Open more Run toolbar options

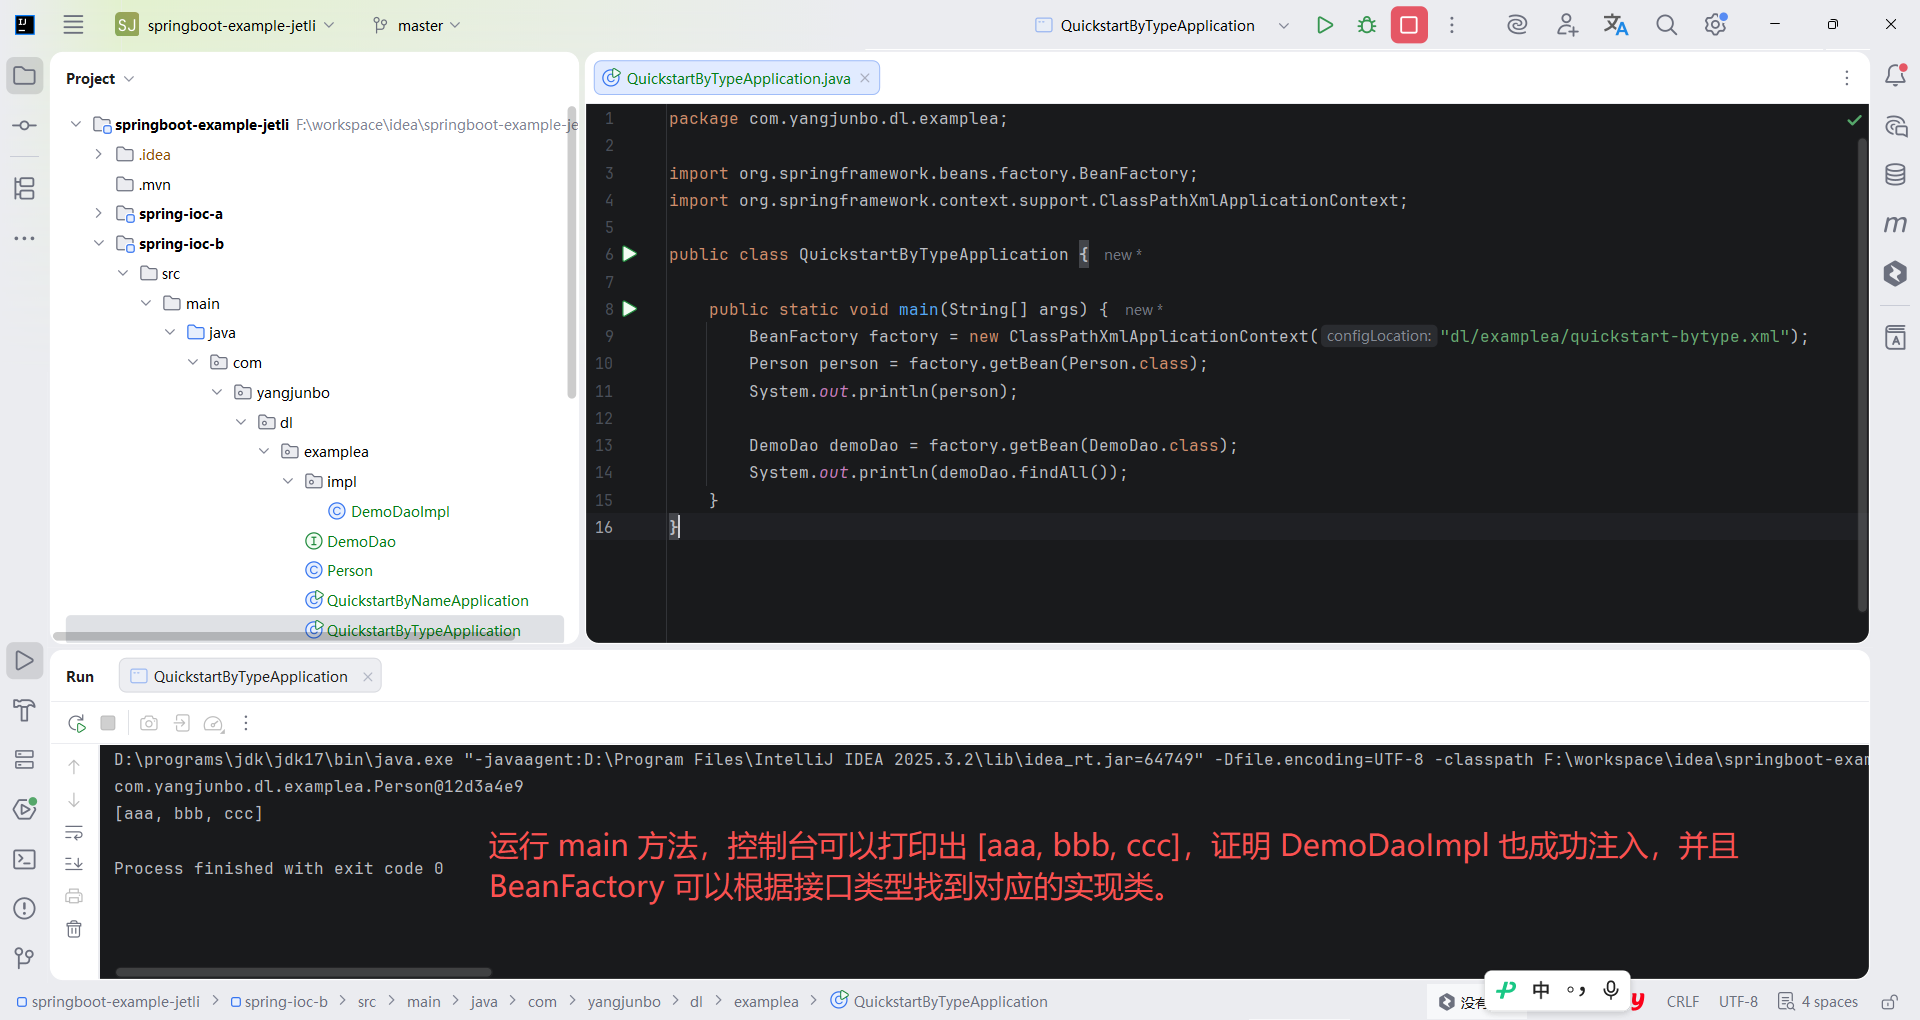click(246, 723)
